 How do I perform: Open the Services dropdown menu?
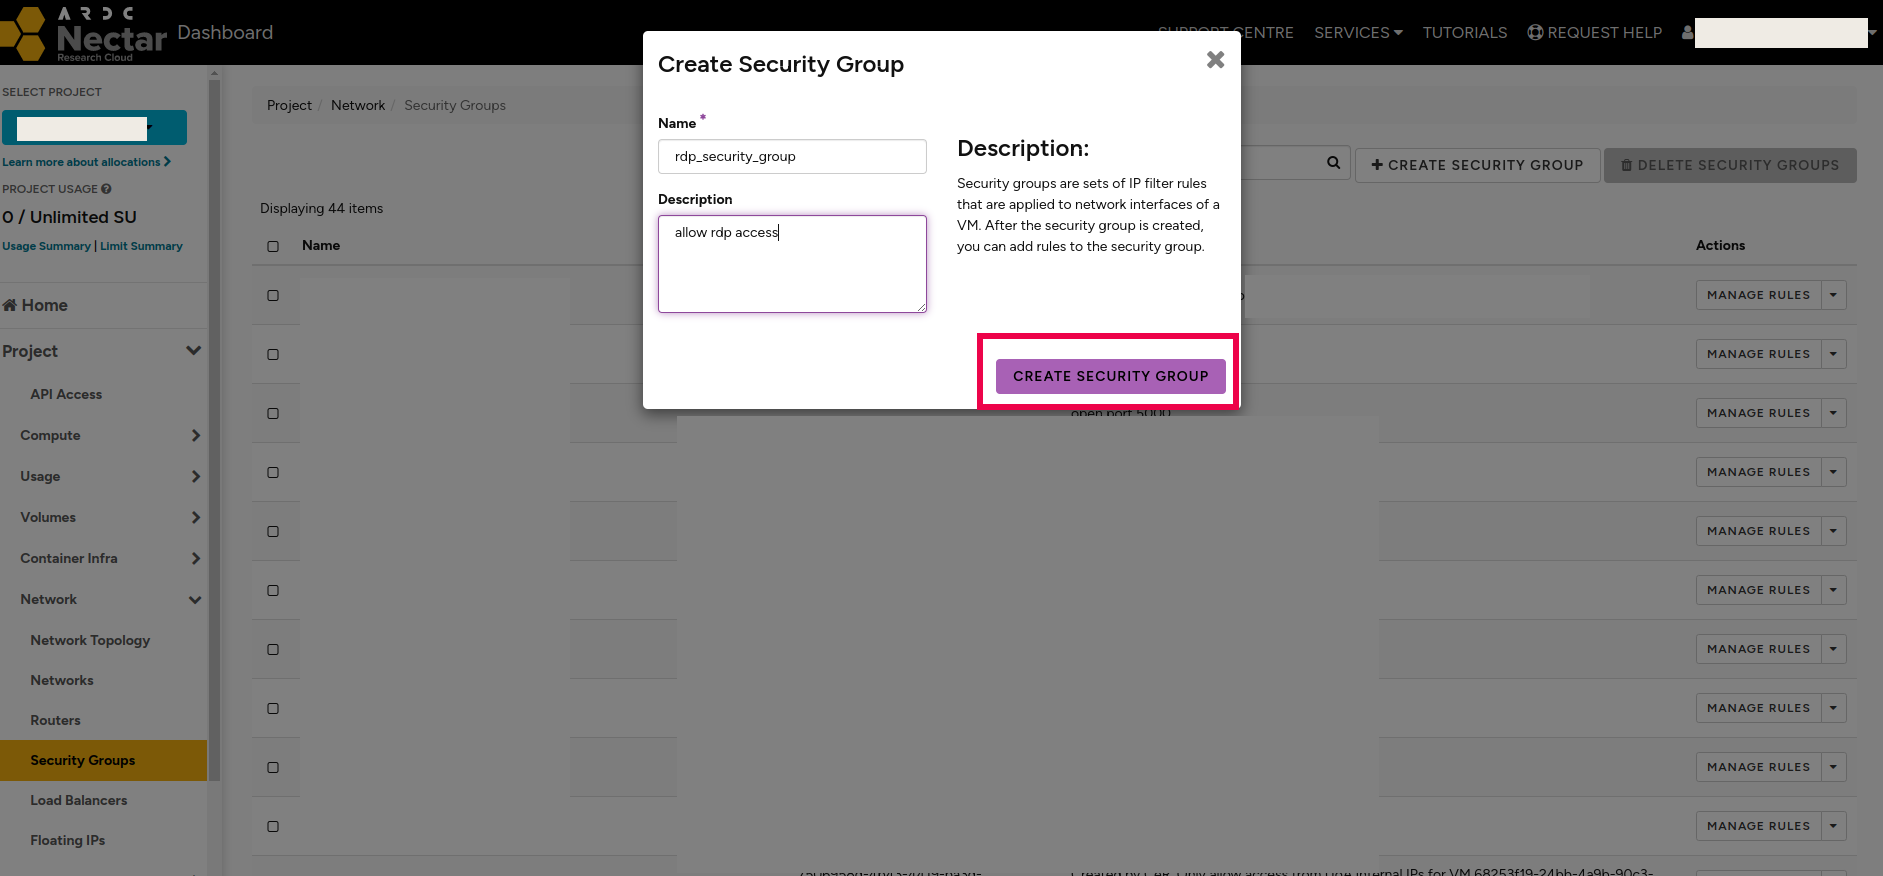(1358, 33)
